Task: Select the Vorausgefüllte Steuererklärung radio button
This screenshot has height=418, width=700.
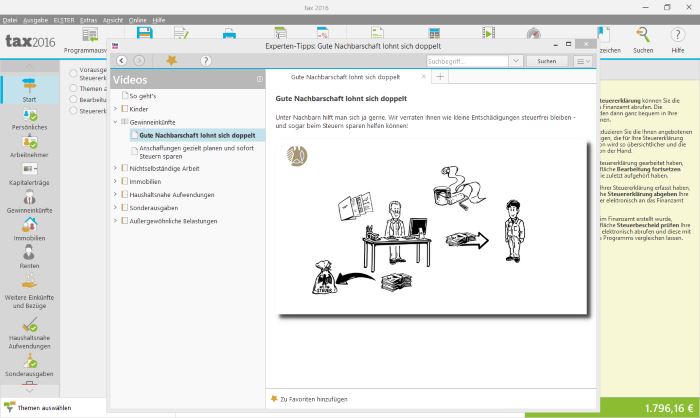Action: [x=73, y=74]
